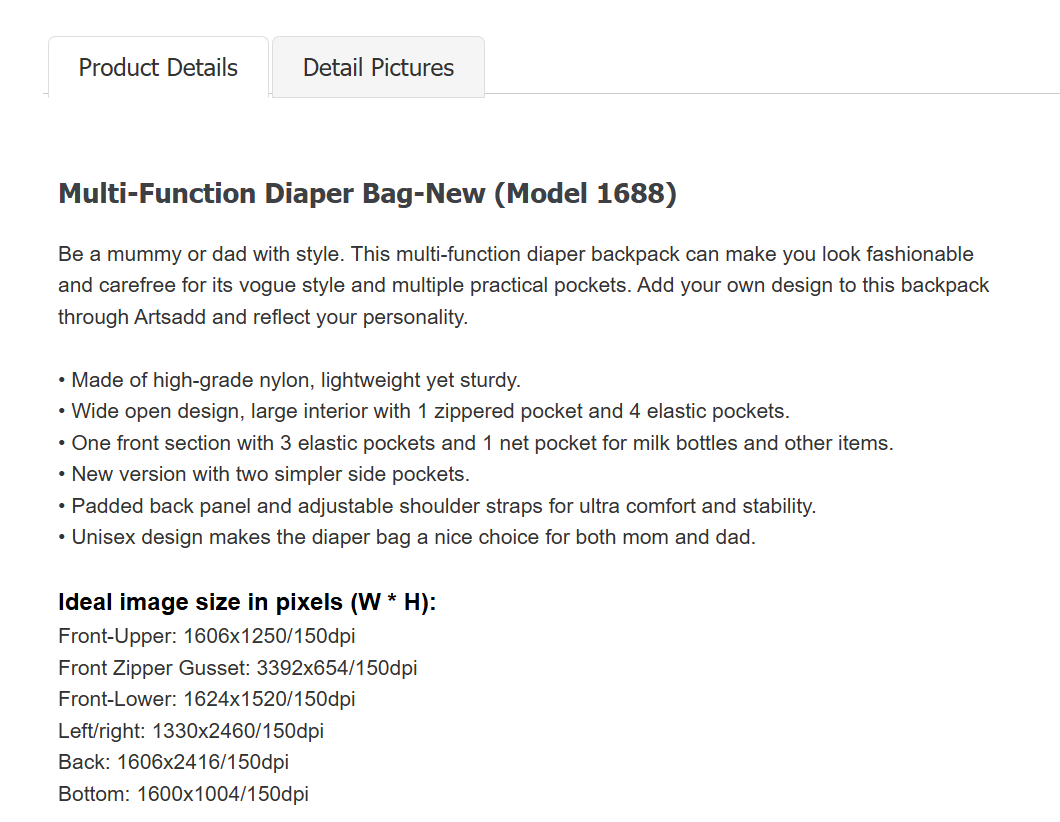Image resolution: width=1060 pixels, height=822 pixels.
Task: Select the Back 1606x2416 size line
Action: (x=173, y=762)
